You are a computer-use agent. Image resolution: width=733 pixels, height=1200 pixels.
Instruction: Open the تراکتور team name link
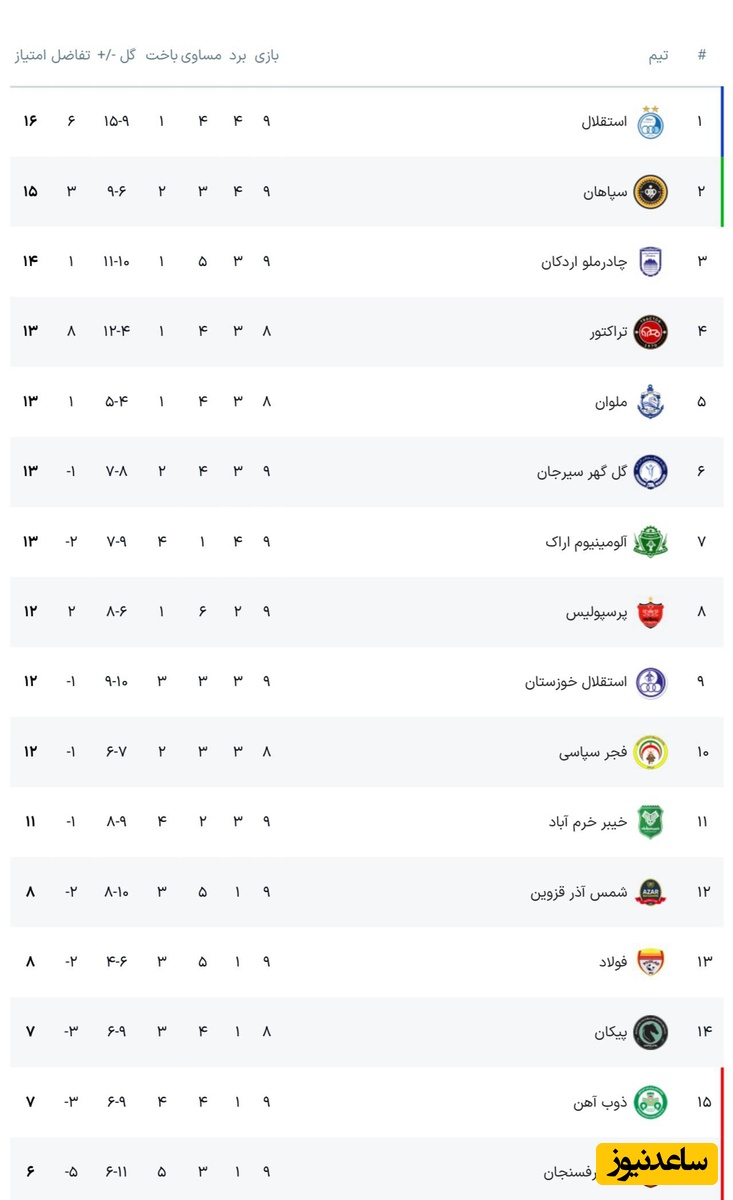[608, 332]
